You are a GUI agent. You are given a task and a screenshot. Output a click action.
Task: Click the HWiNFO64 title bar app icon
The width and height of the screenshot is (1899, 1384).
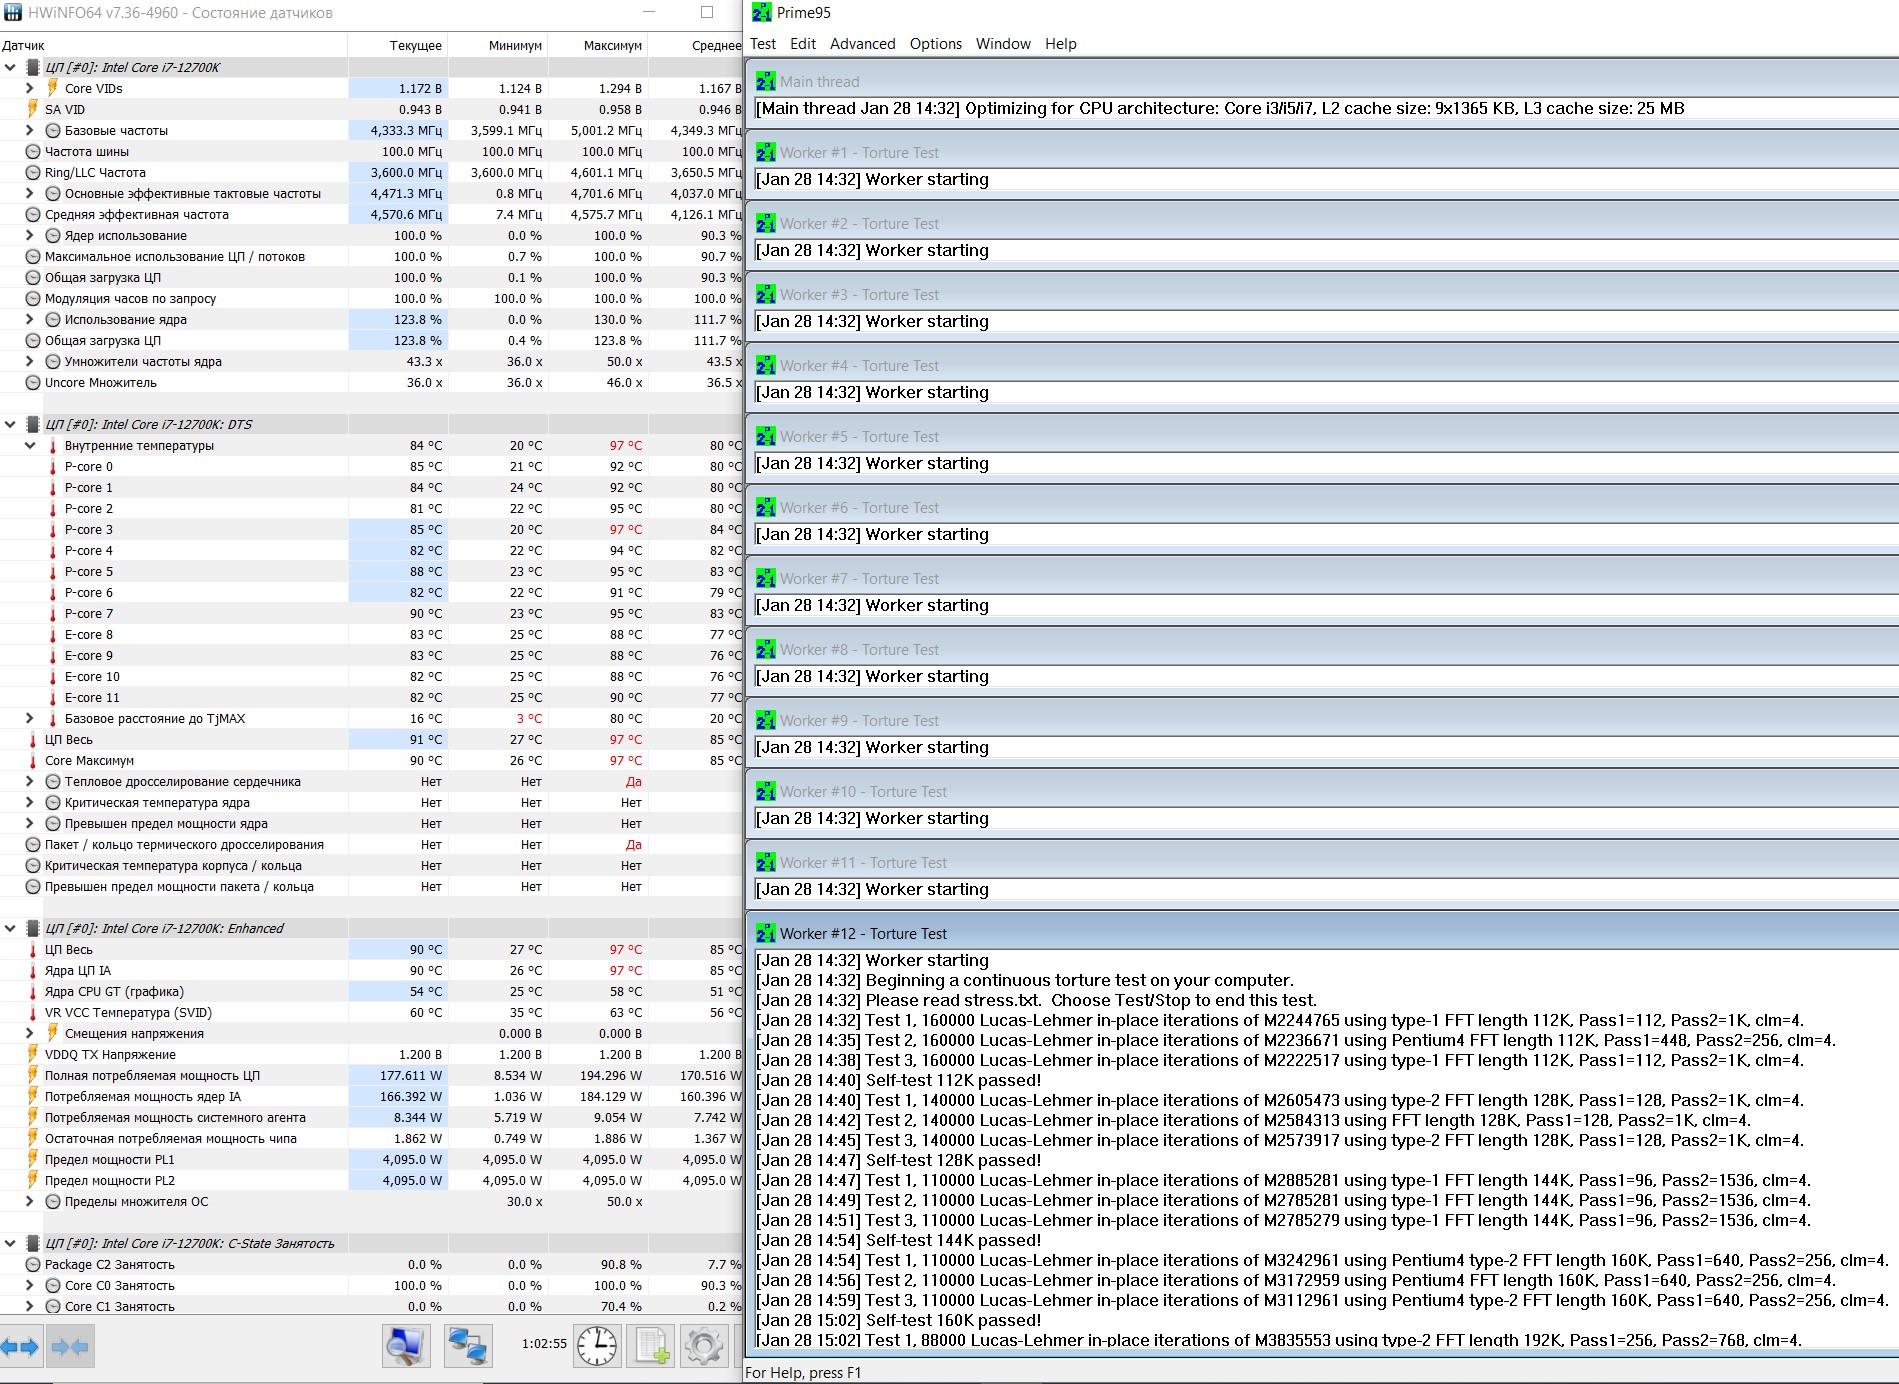(x=12, y=13)
